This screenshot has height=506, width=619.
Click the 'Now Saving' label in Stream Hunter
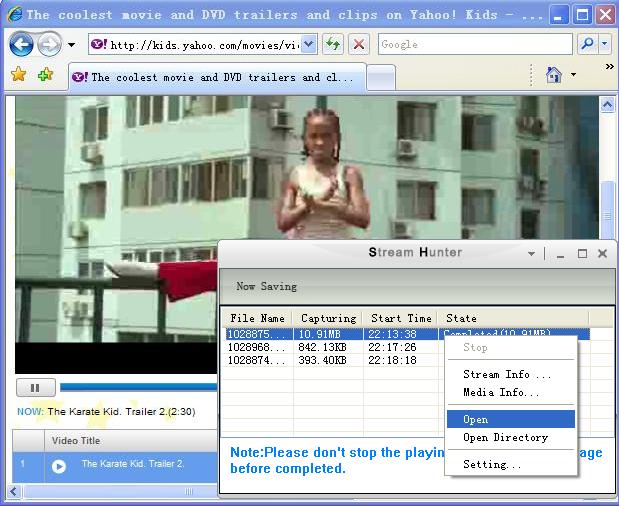pos(266,287)
